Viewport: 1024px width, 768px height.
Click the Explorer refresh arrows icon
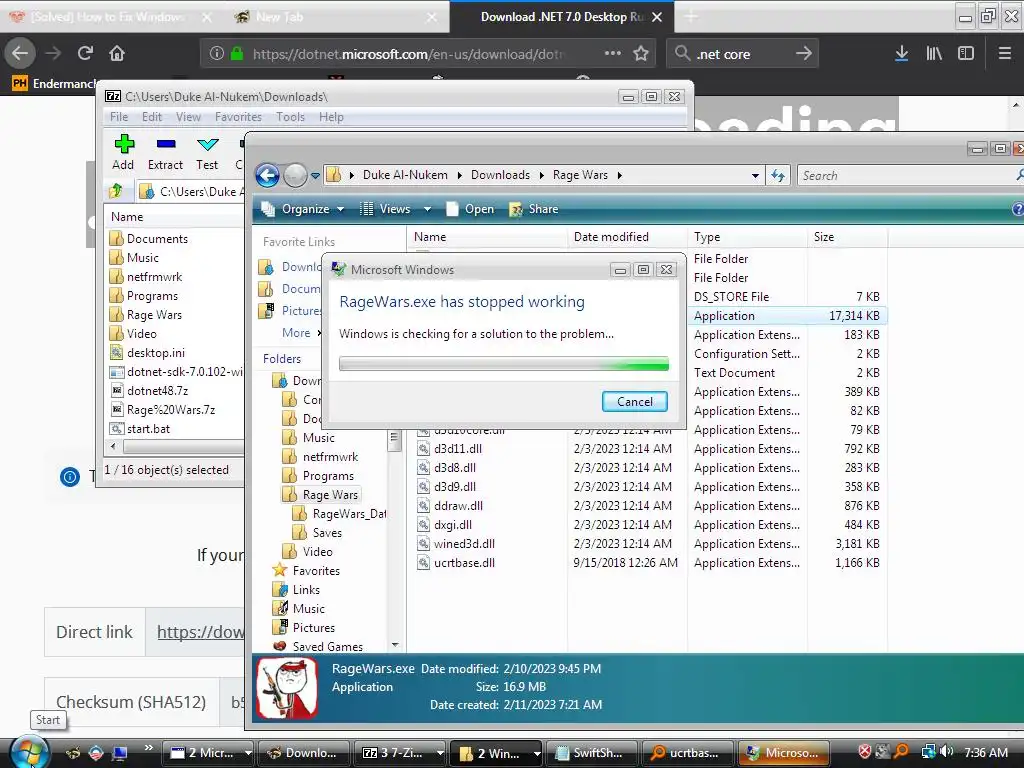click(x=778, y=175)
